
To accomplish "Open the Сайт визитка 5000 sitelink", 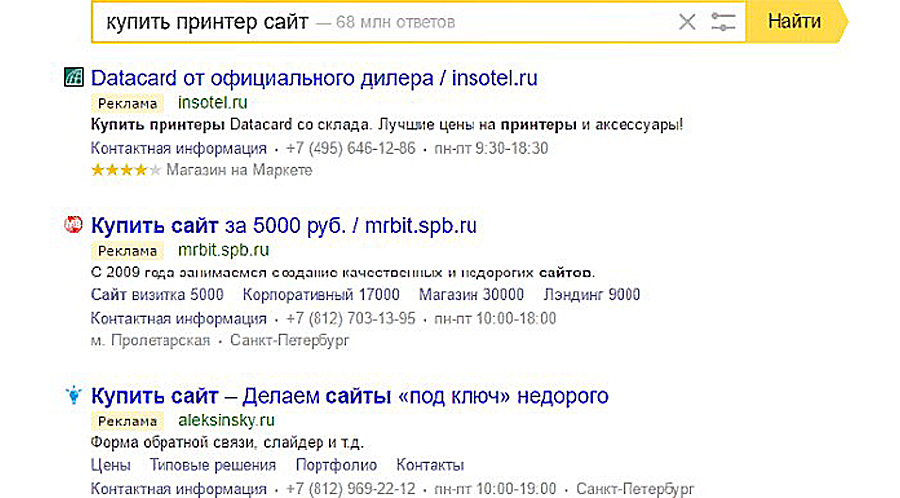I will [x=157, y=295].
